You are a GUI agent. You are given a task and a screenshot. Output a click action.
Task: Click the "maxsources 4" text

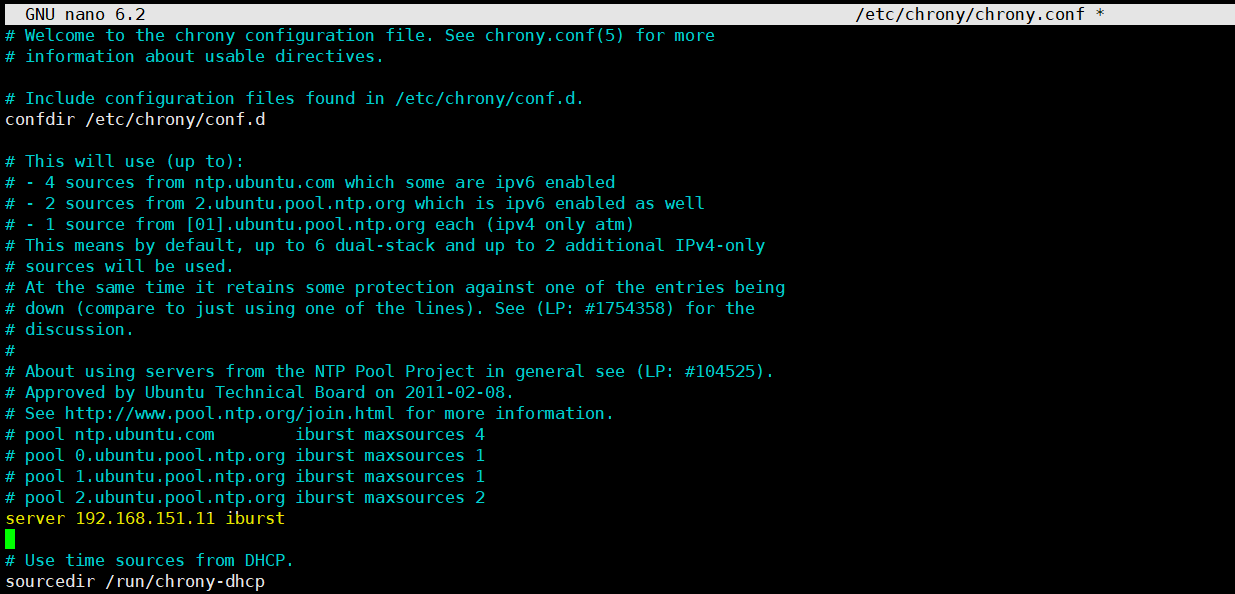425,435
